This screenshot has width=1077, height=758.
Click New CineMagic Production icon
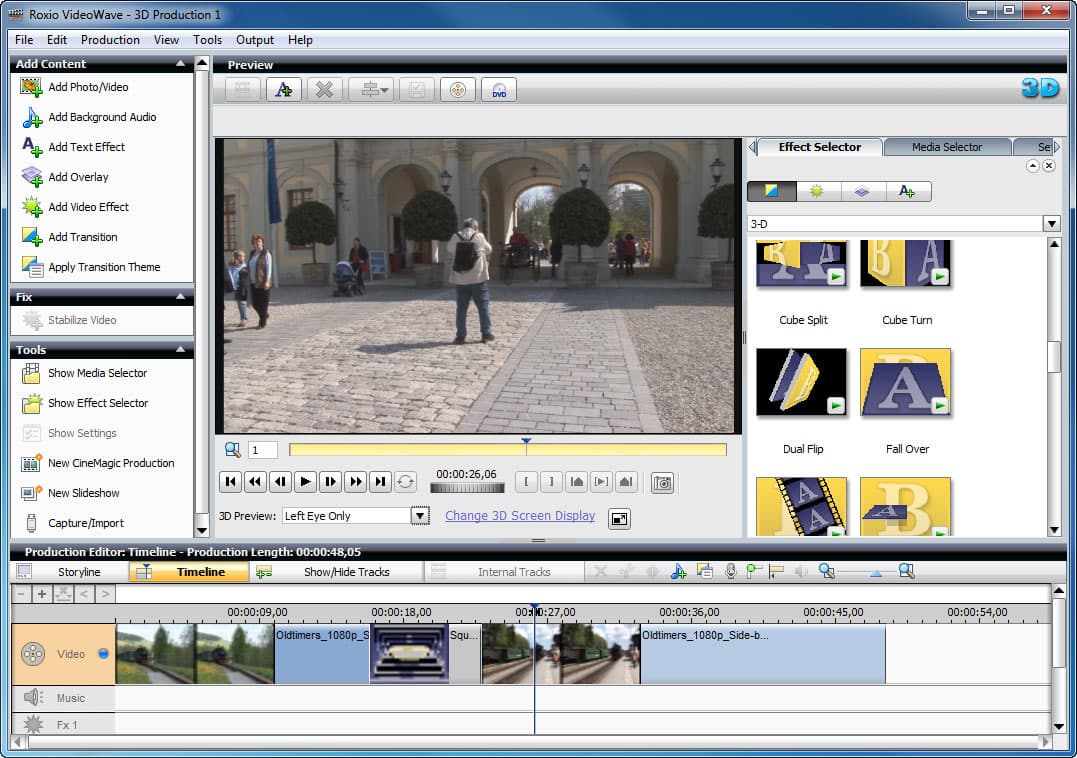tap(32, 463)
